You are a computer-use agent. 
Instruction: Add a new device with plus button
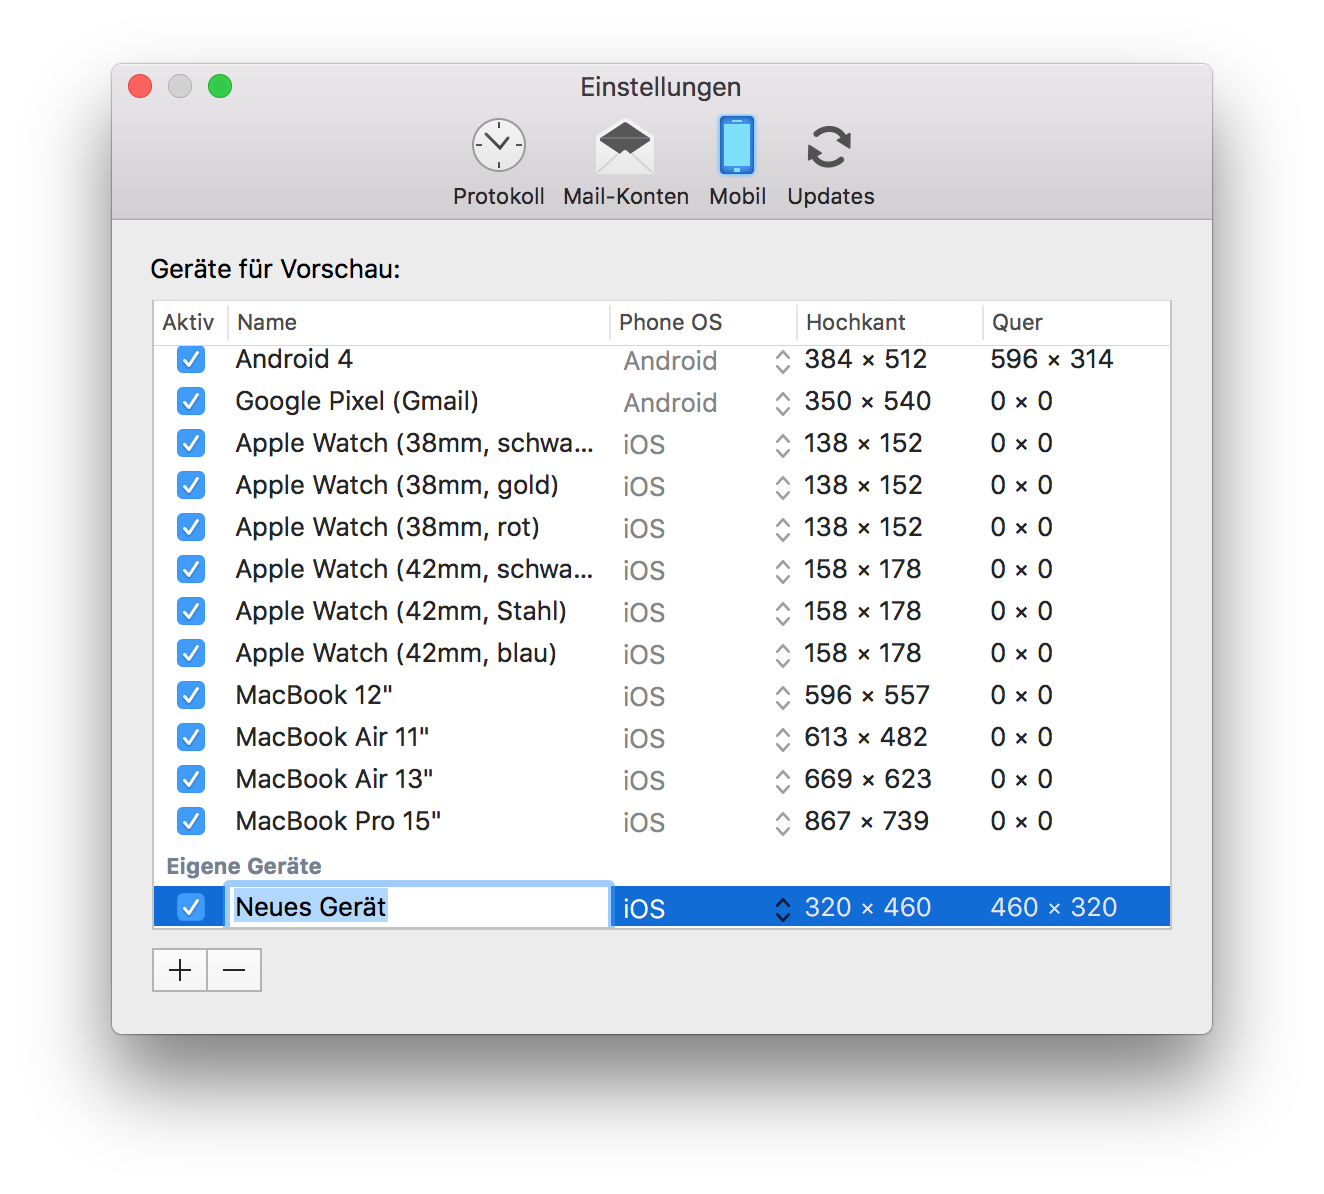coord(180,970)
